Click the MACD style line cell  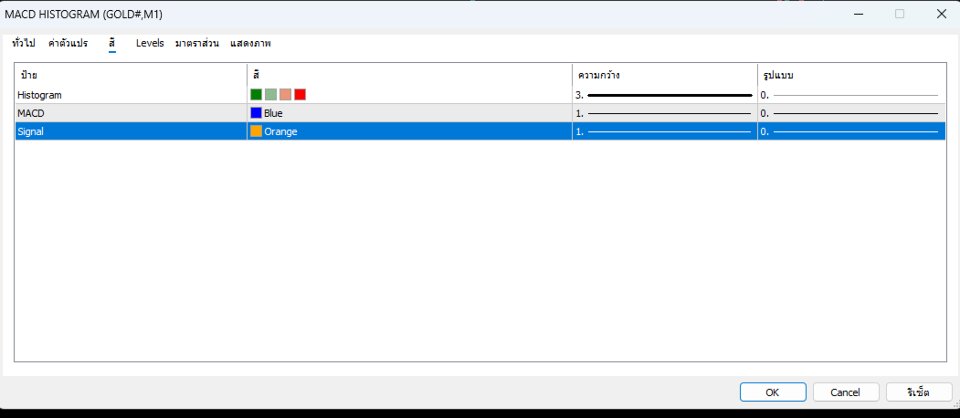pos(852,113)
